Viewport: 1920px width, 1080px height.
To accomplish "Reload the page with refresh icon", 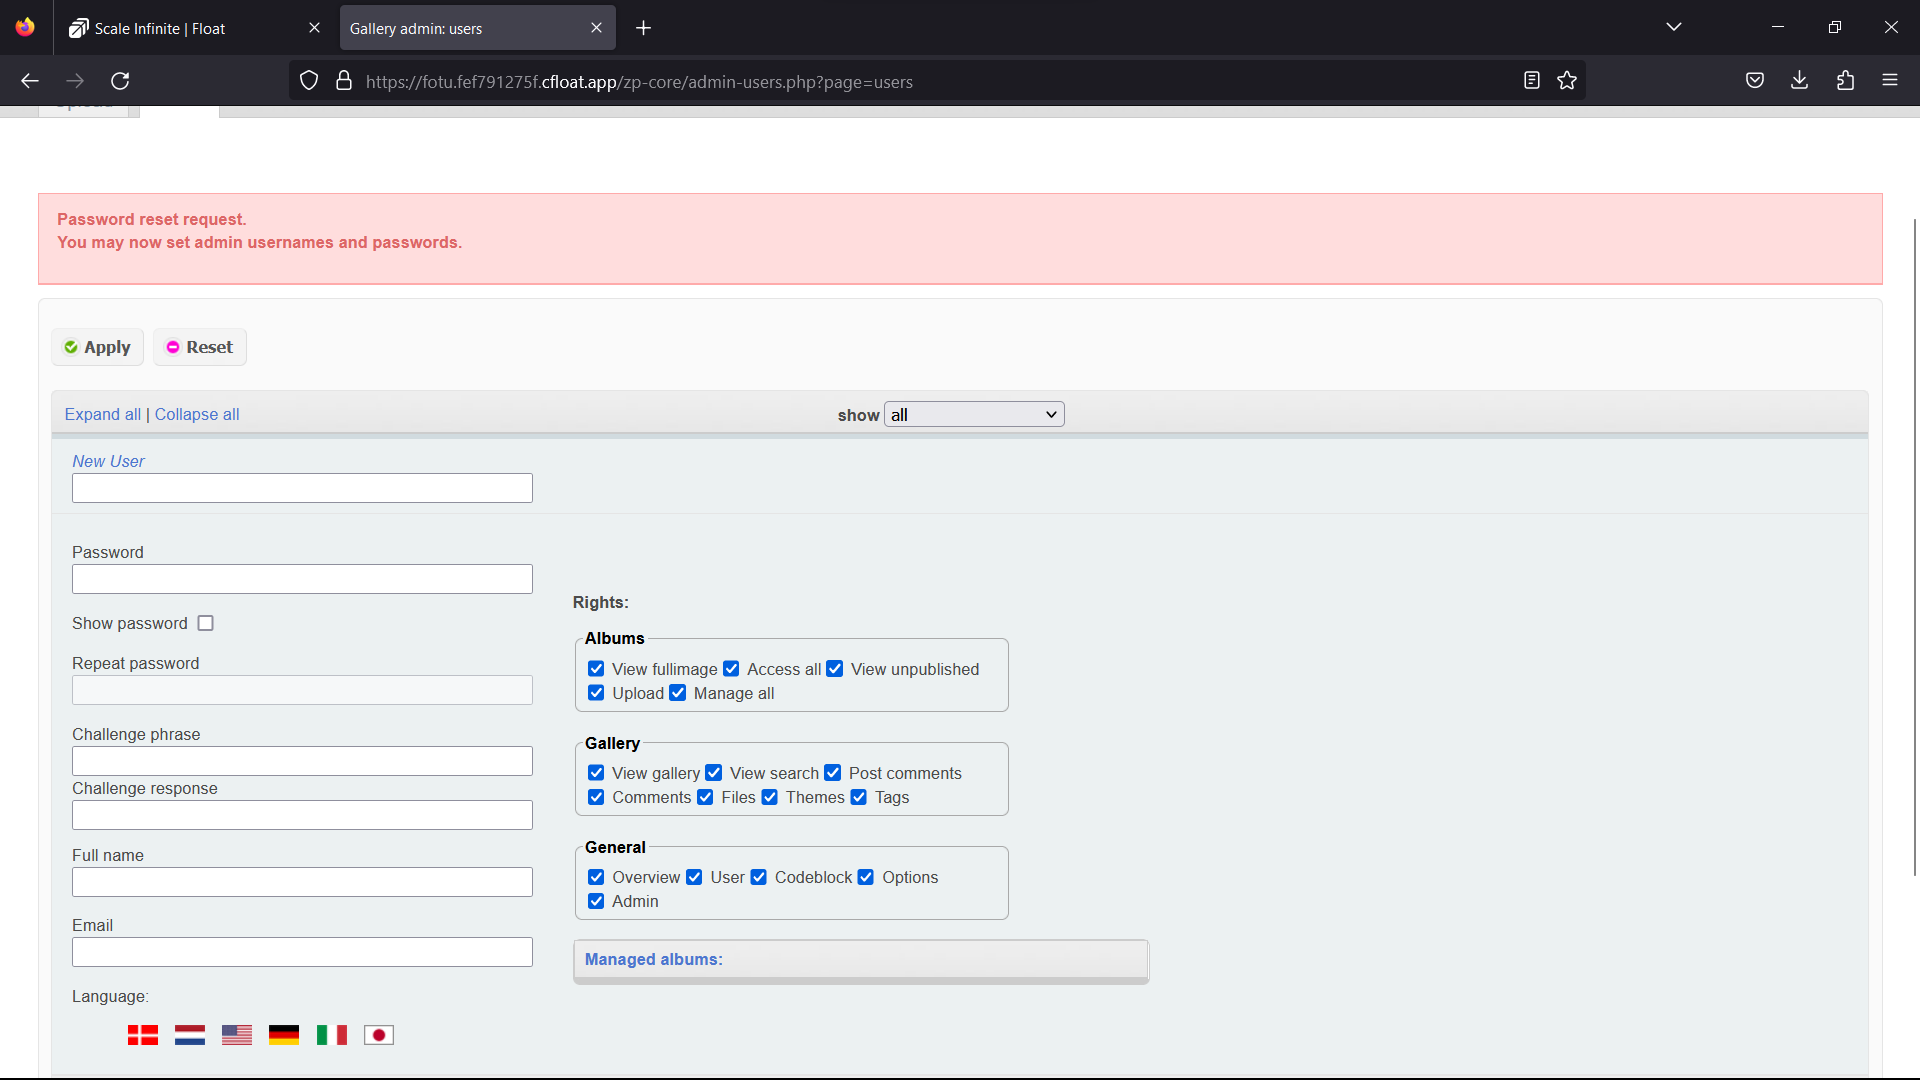I will pos(120,81).
